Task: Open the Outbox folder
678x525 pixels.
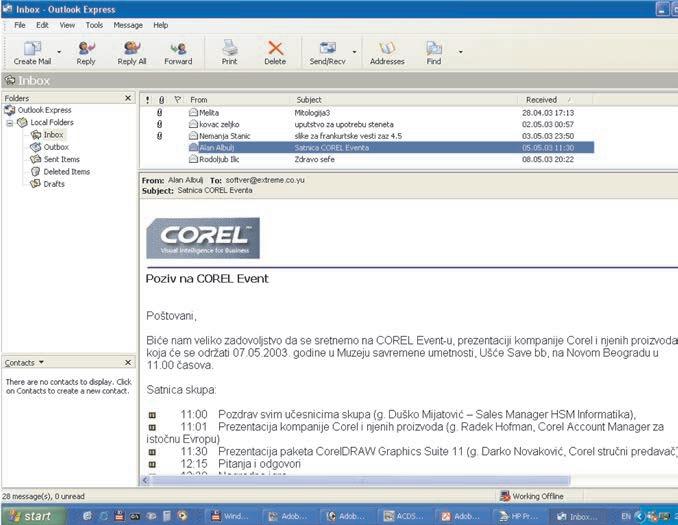Action: [x=50, y=147]
